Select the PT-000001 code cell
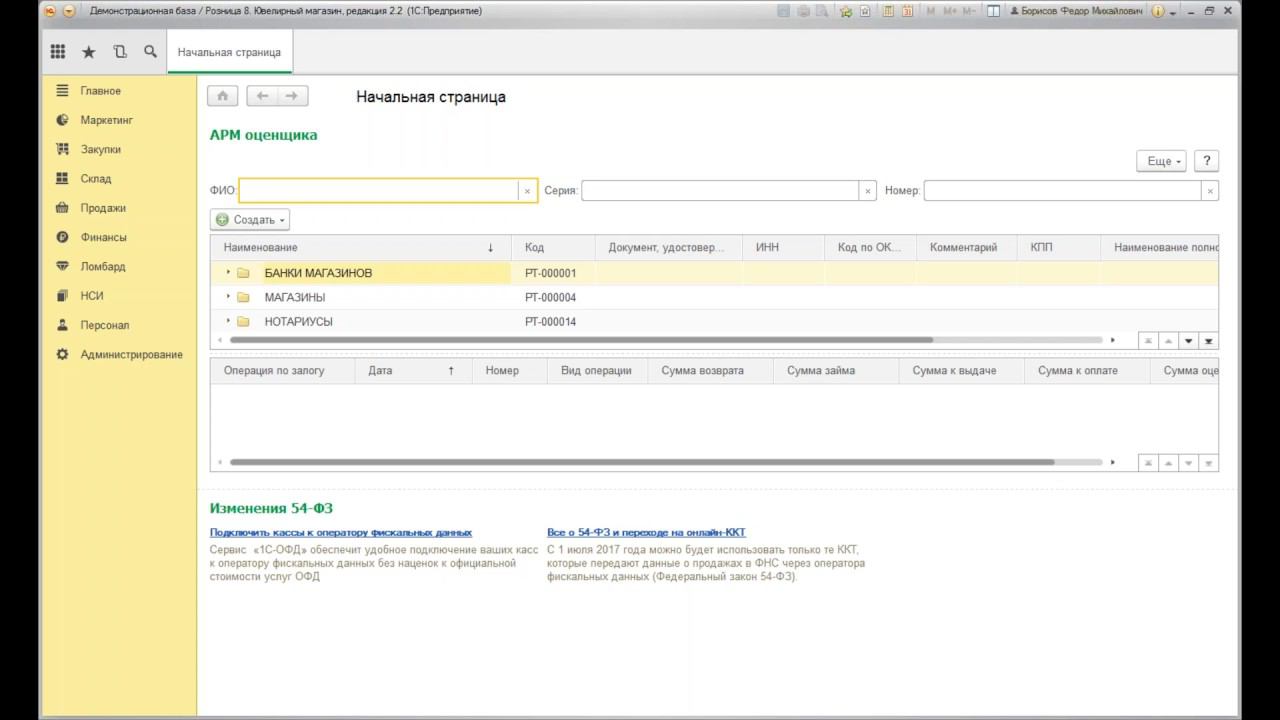The image size is (1280, 720). (x=553, y=272)
